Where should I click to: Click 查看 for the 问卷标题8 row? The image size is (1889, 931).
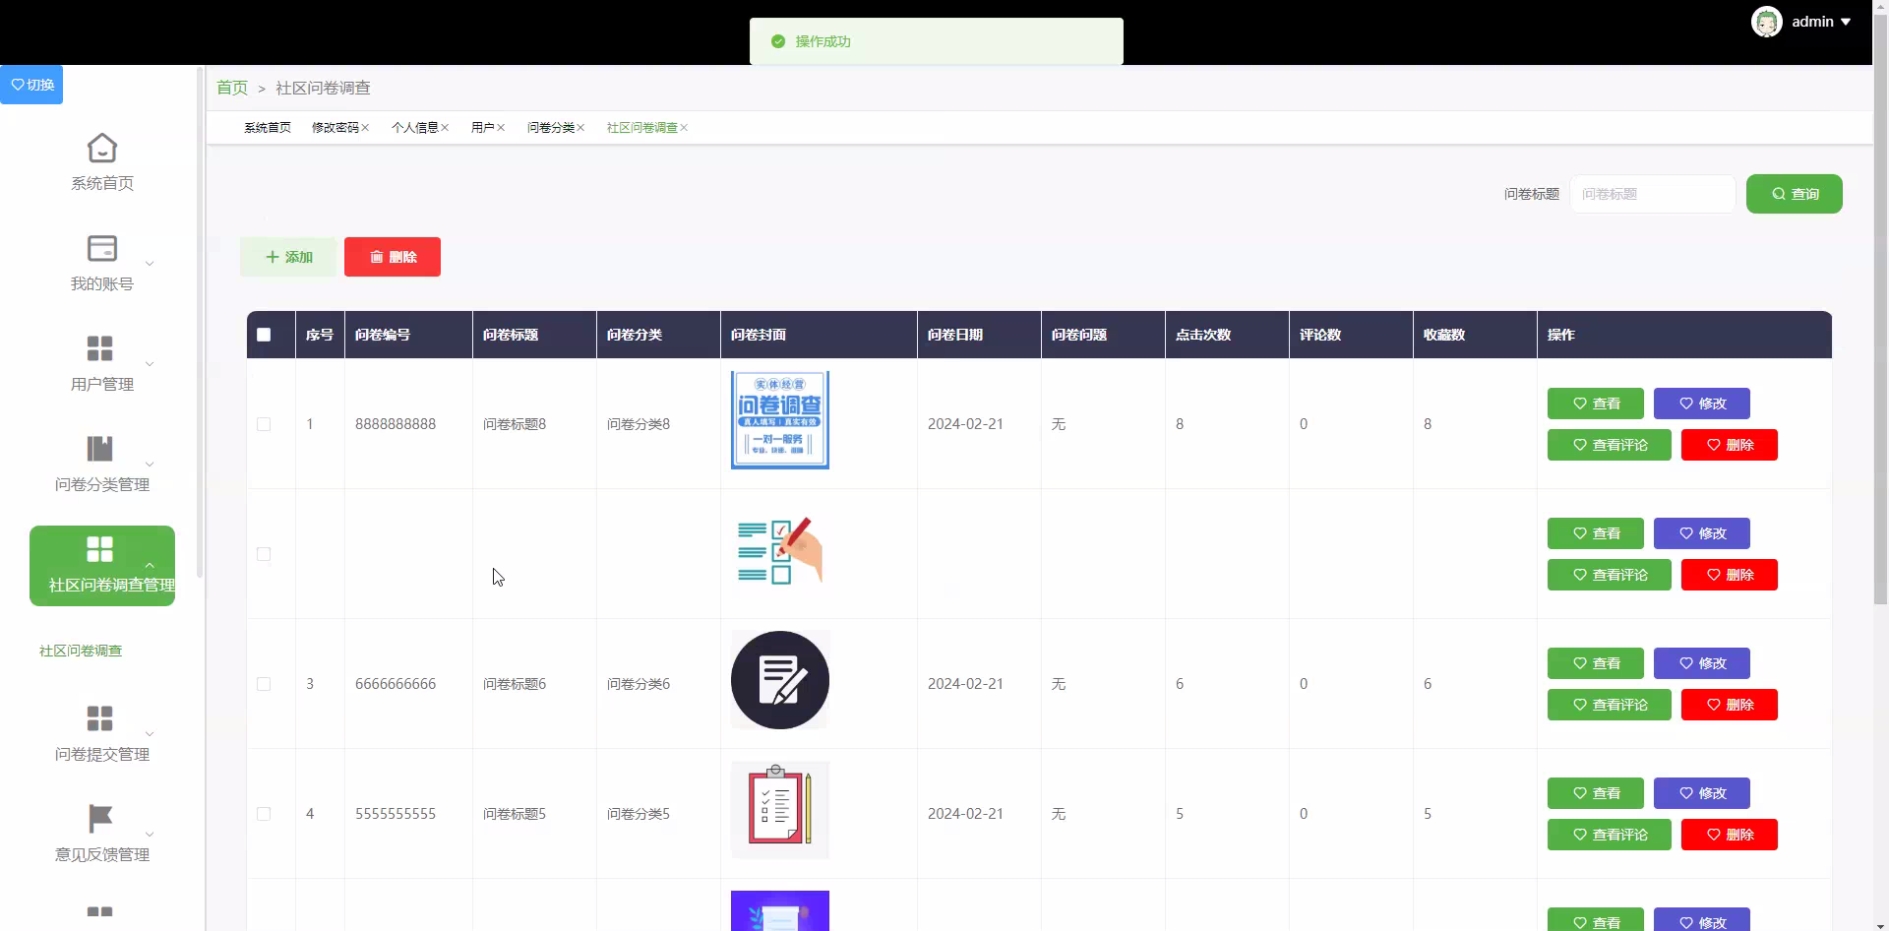pos(1595,404)
